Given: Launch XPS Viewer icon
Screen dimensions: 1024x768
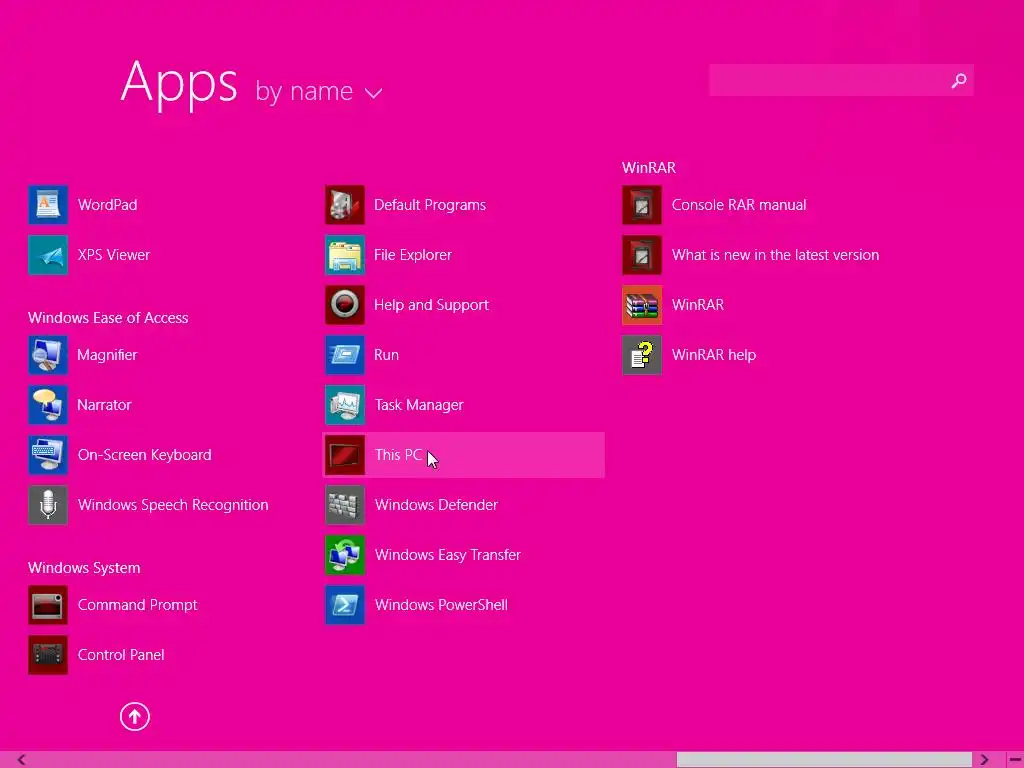Looking at the screenshot, I should coord(48,255).
